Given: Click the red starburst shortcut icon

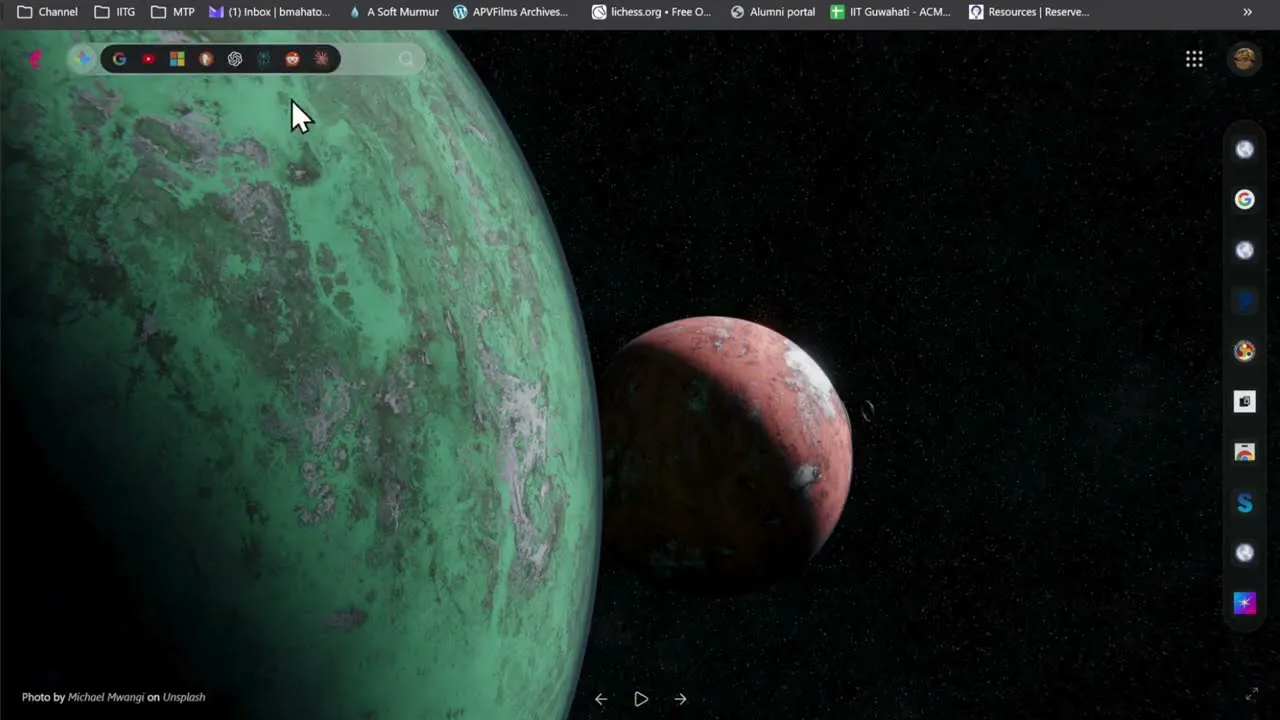Looking at the screenshot, I should [x=321, y=59].
